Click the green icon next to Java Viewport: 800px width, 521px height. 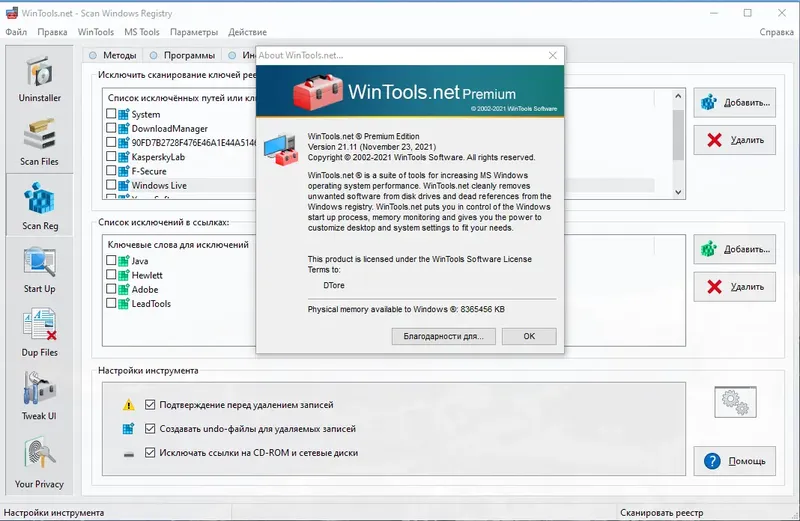(x=123, y=261)
